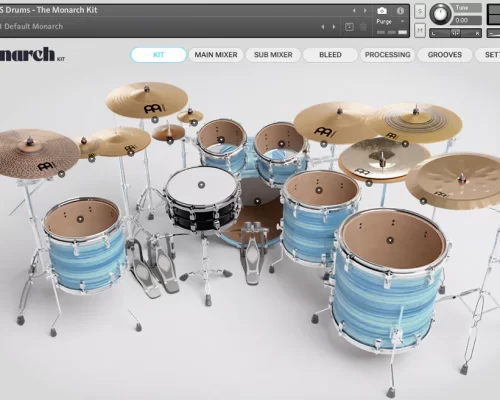
Task: Click the pan center indicator on L/R bar
Action: point(455,33)
